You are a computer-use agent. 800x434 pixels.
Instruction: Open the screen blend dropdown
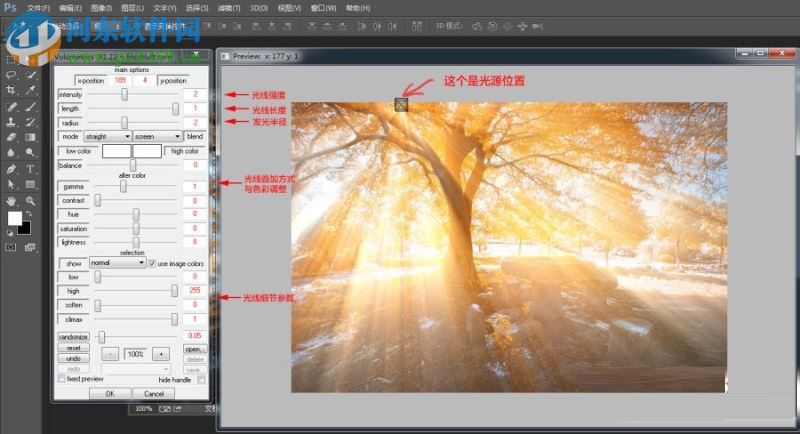click(x=157, y=135)
